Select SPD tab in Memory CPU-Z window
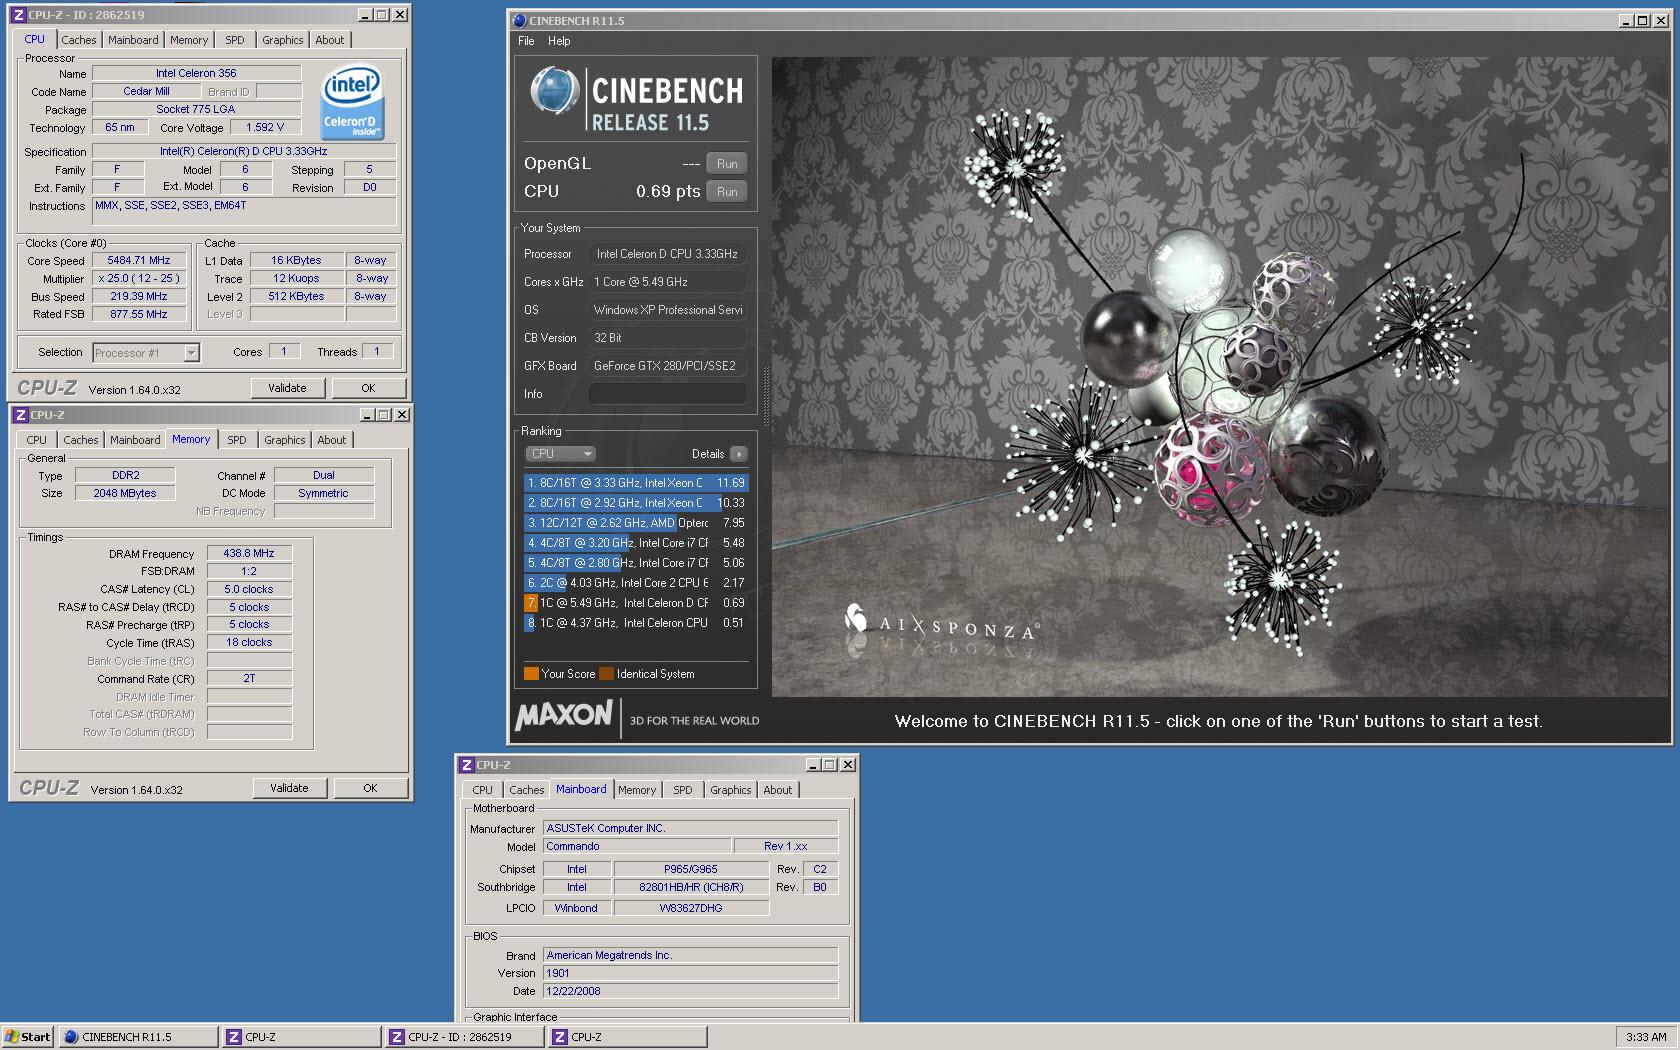The width and height of the screenshot is (1680, 1050). click(237, 440)
